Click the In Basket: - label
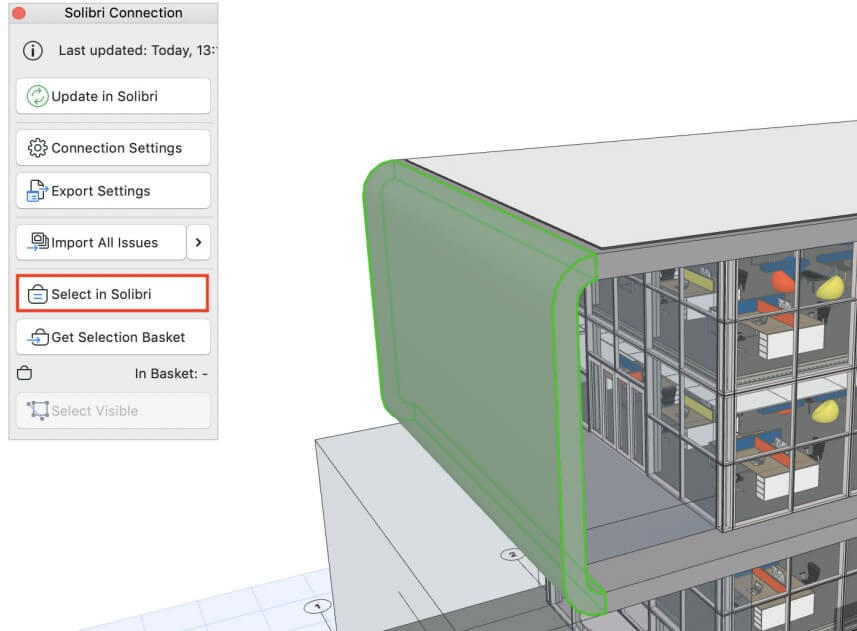The height and width of the screenshot is (631, 857). pyautogui.click(x=171, y=374)
